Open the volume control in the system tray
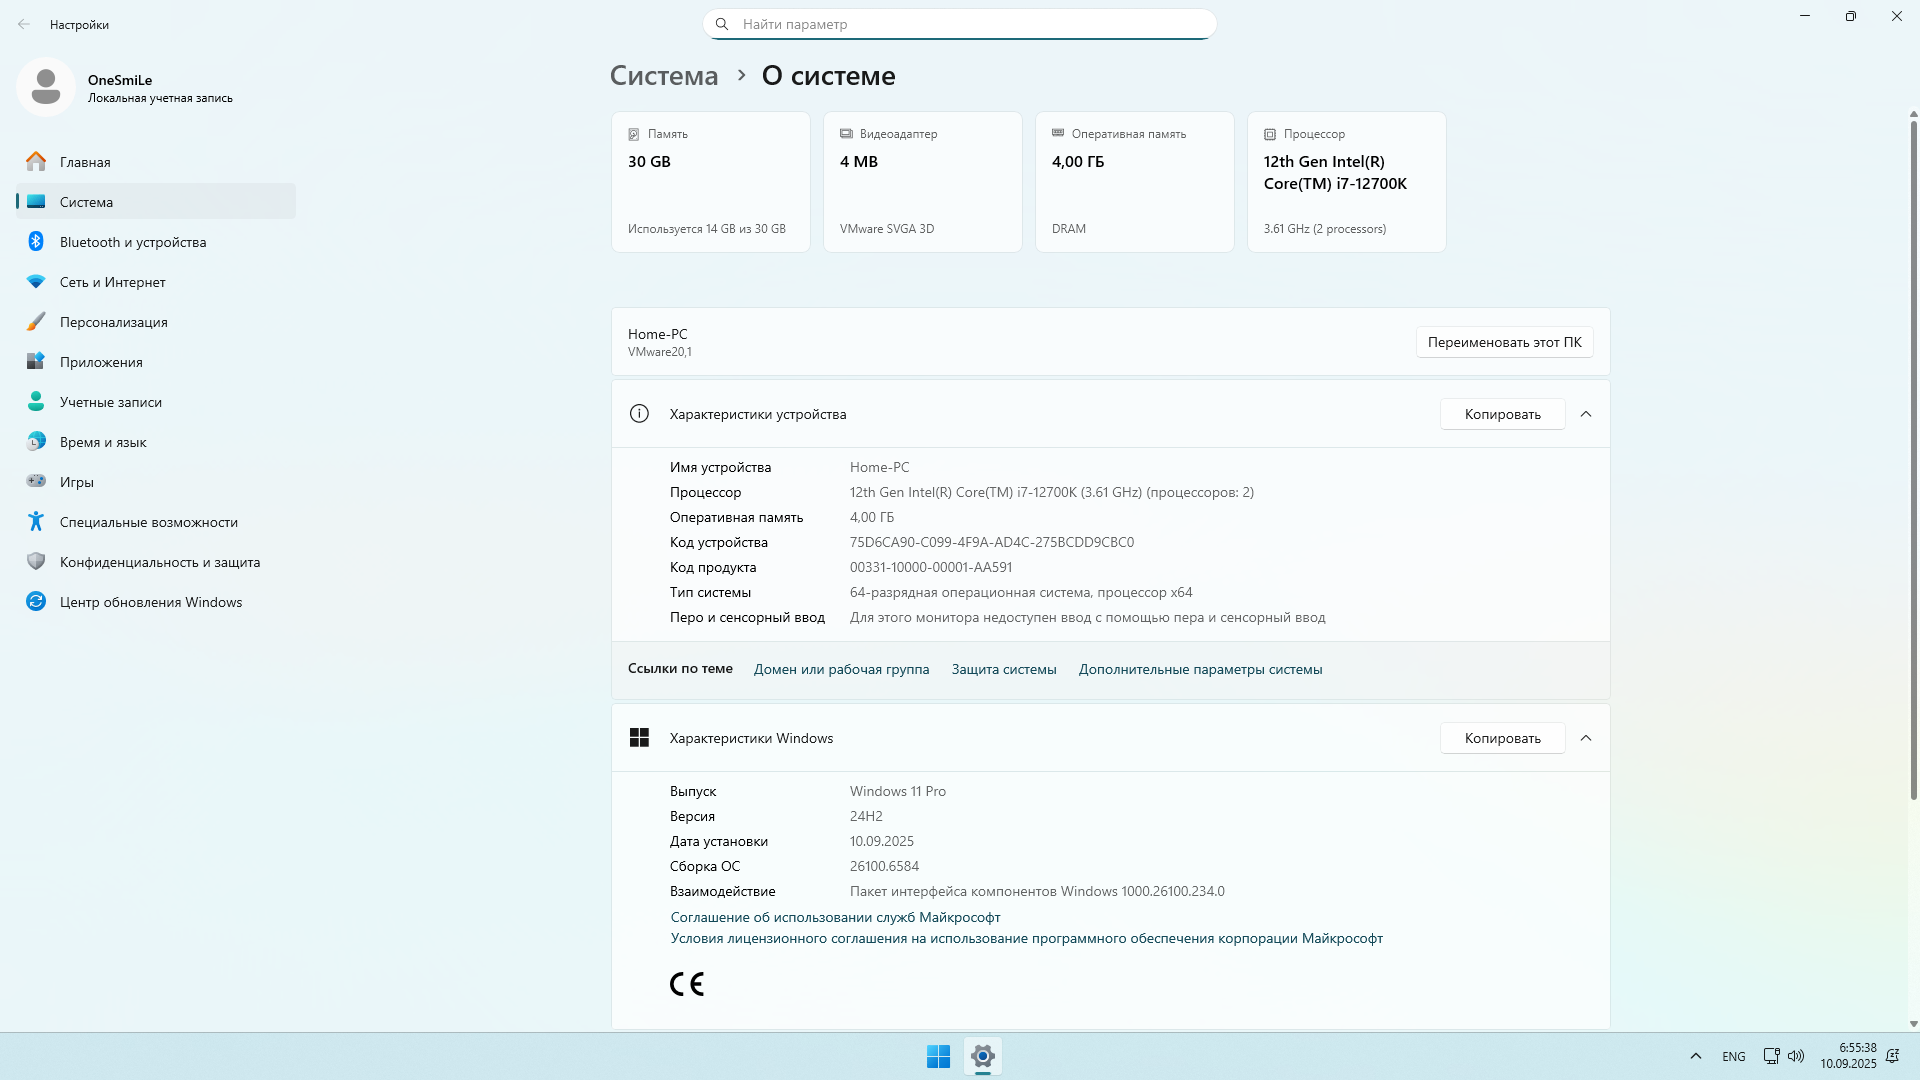This screenshot has height=1080, width=1920. pyautogui.click(x=1797, y=1055)
